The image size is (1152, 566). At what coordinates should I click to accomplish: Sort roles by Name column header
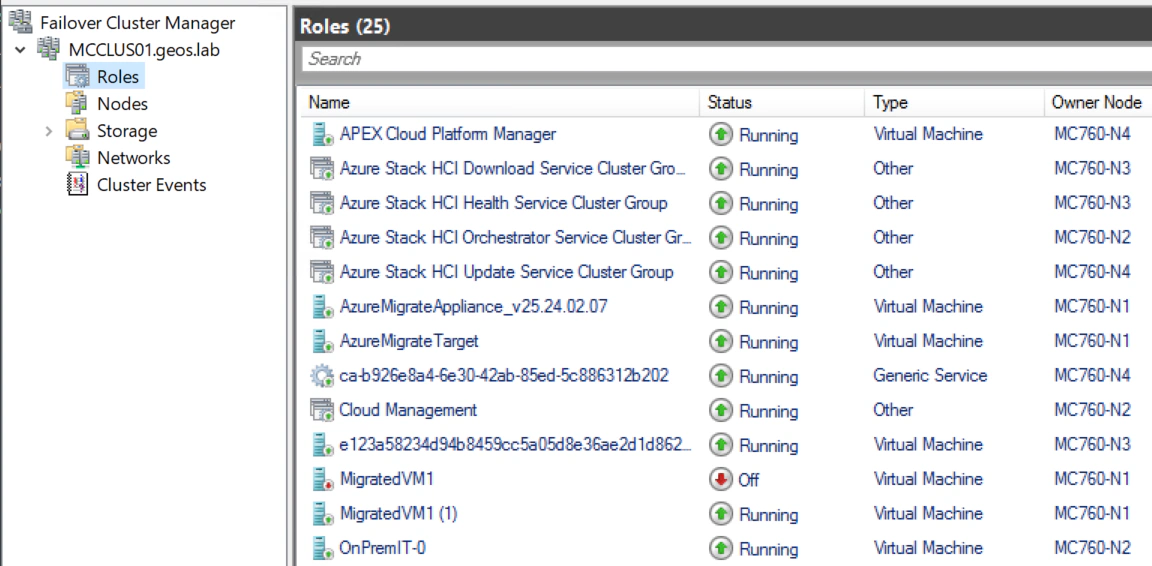click(329, 102)
